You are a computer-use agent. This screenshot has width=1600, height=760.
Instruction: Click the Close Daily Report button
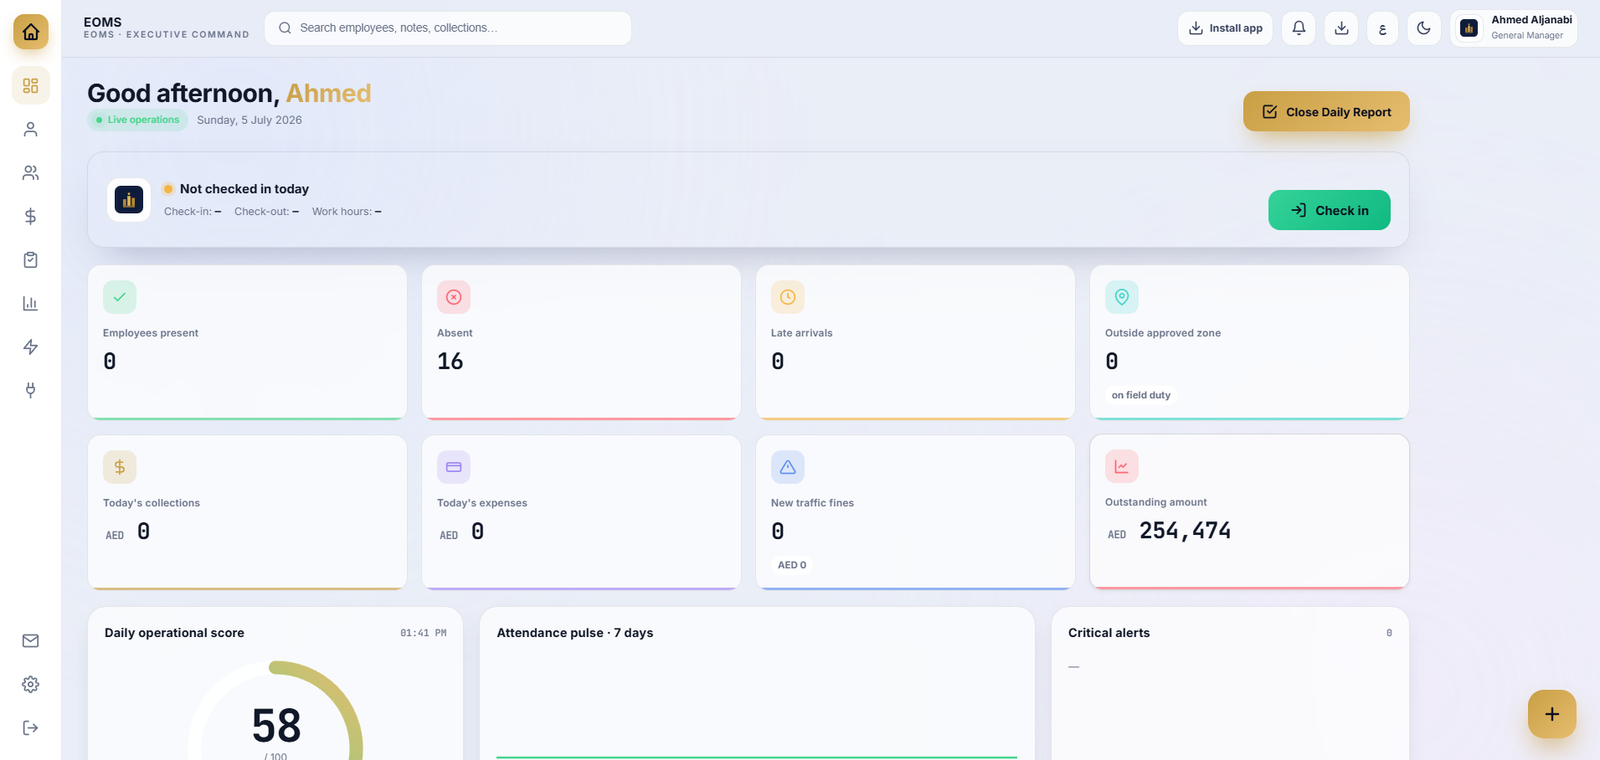tap(1326, 112)
